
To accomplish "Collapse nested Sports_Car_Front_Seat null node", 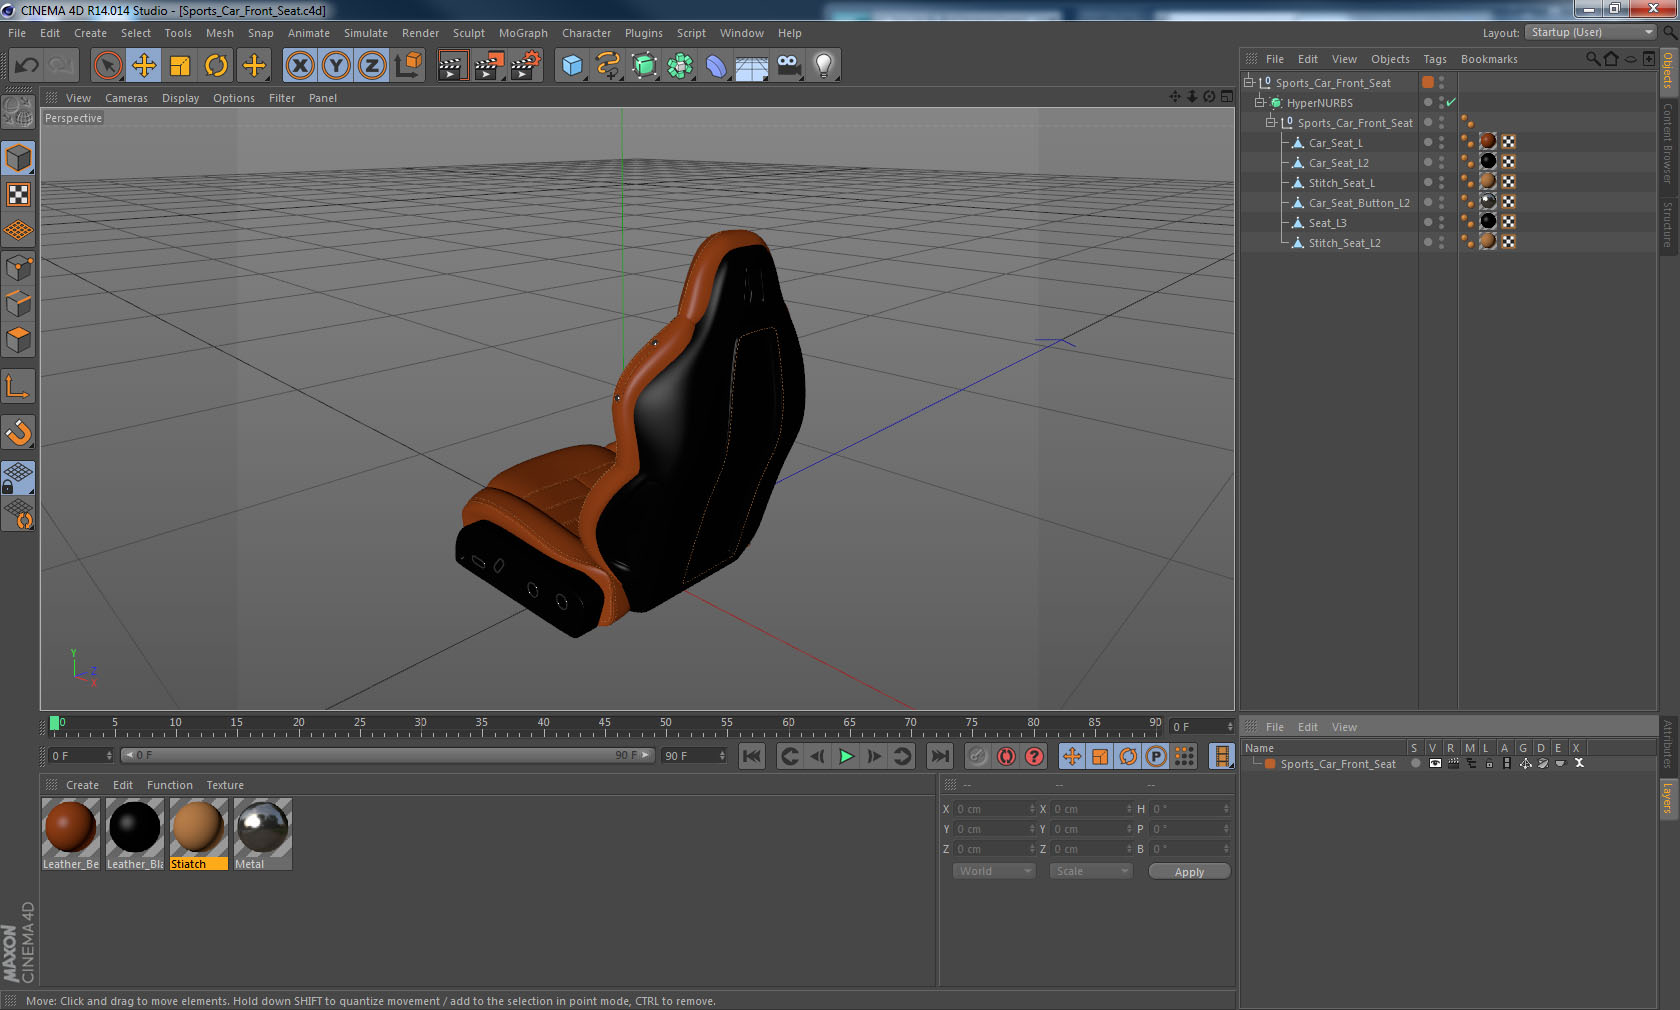I will point(1270,122).
